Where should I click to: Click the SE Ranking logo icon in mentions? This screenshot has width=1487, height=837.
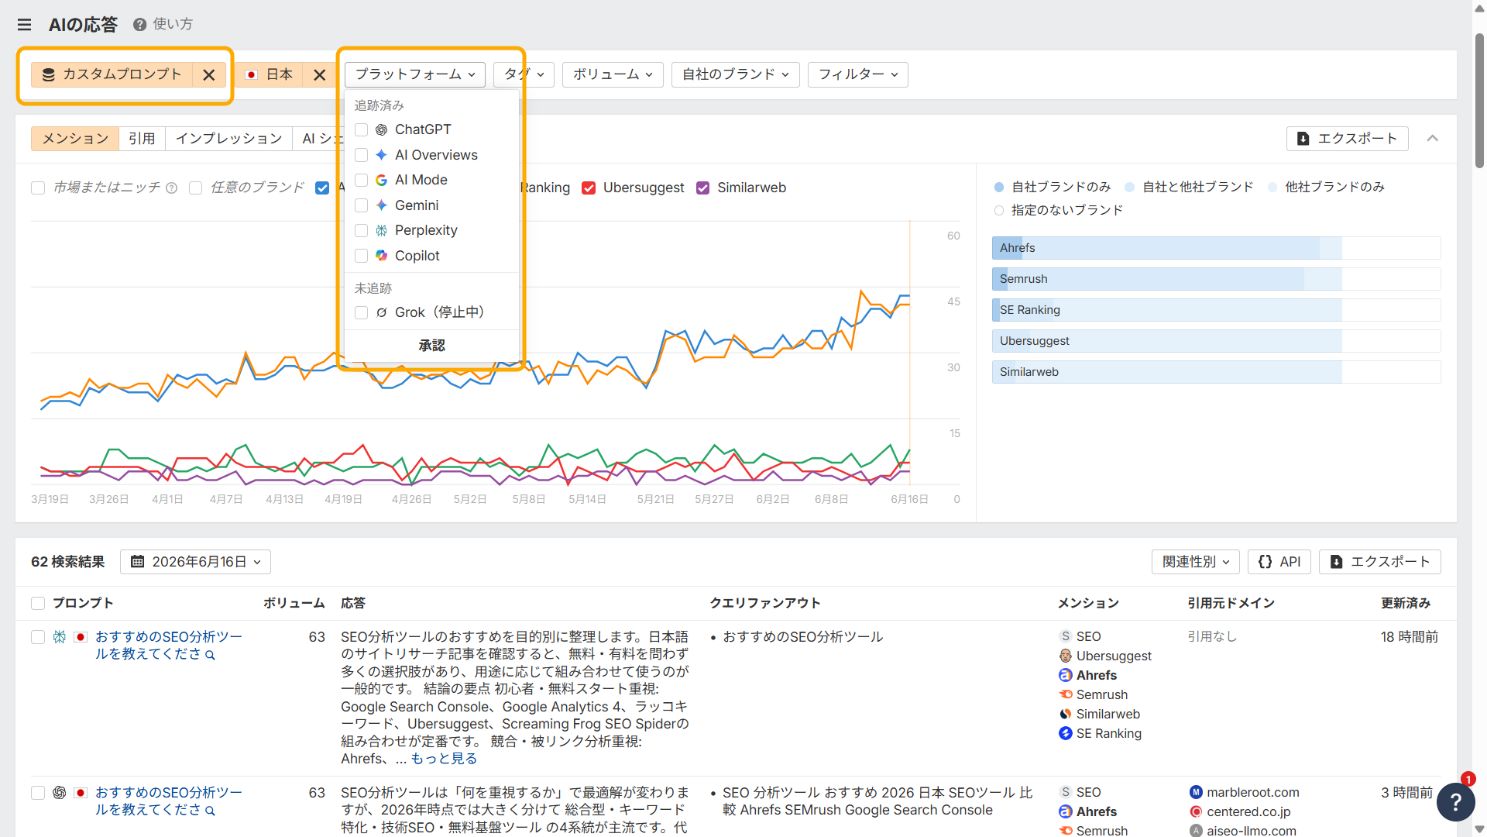[x=1066, y=733]
